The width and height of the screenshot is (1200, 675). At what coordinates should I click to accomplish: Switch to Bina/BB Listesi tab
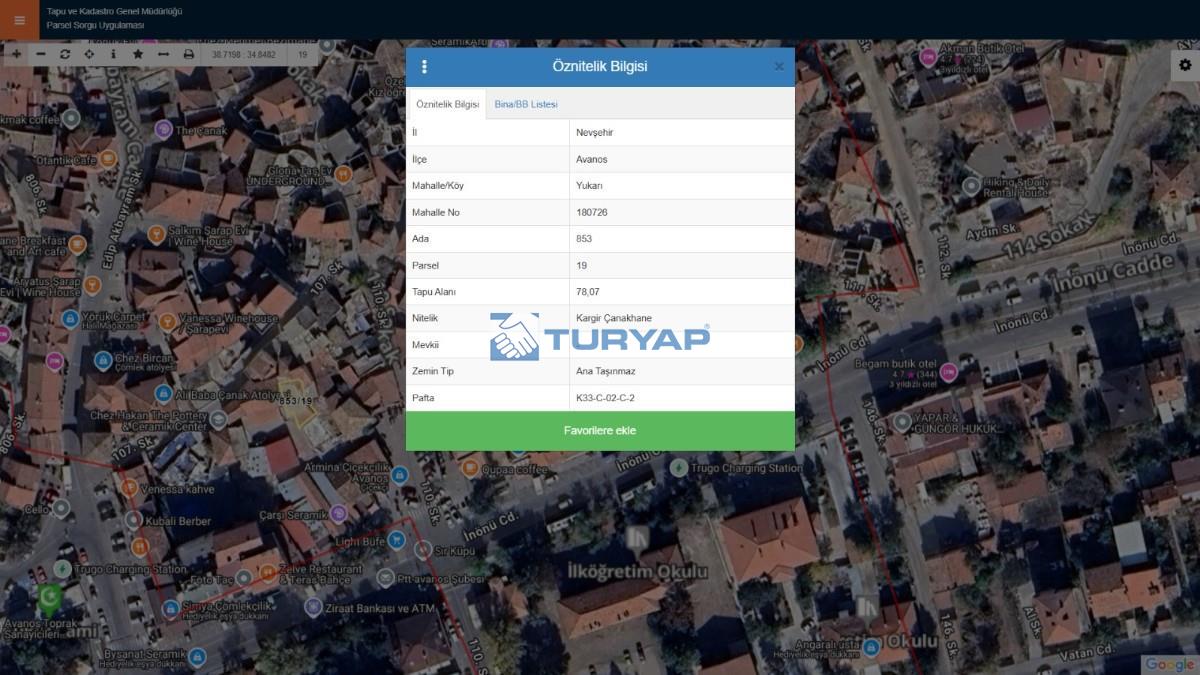coord(526,104)
